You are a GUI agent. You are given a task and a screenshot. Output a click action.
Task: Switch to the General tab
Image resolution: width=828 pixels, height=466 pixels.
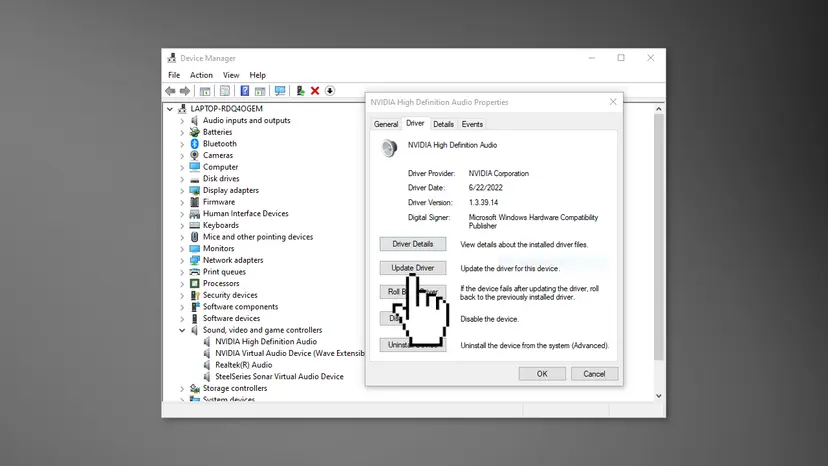click(385, 124)
